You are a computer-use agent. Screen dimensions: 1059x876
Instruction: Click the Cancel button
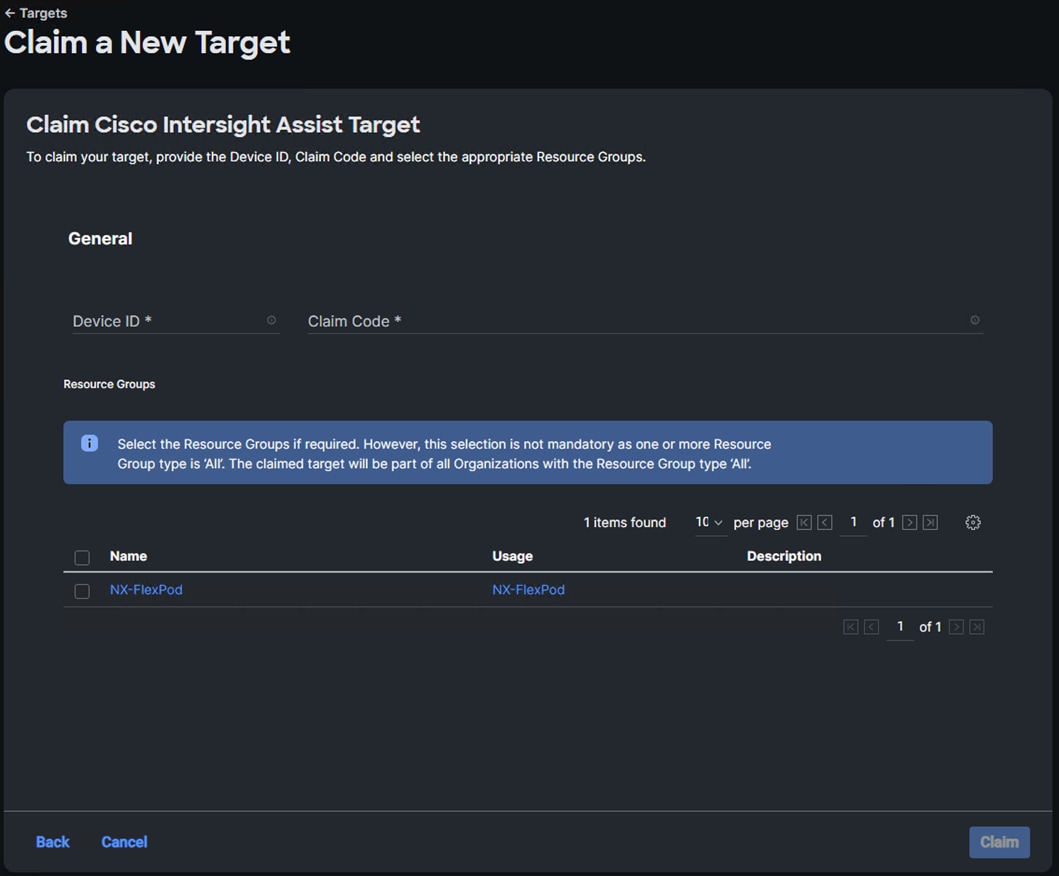click(x=124, y=842)
